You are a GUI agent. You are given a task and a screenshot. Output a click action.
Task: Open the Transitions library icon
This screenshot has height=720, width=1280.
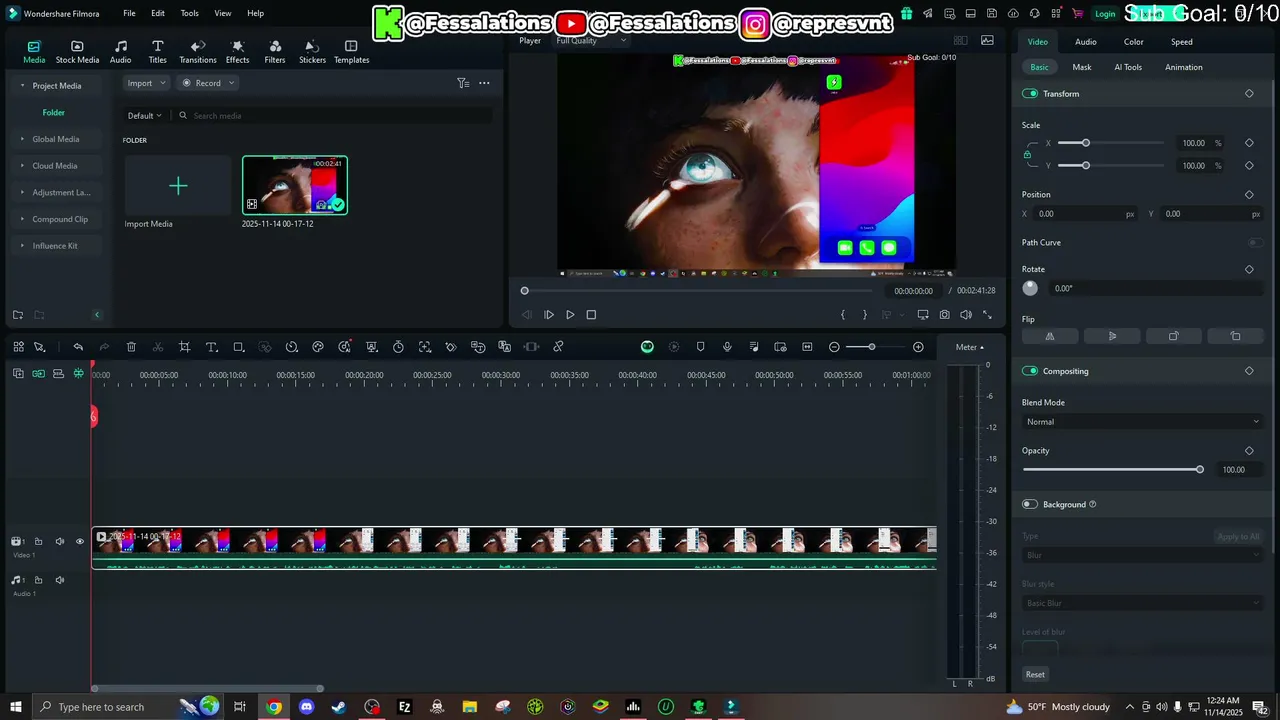(x=197, y=46)
